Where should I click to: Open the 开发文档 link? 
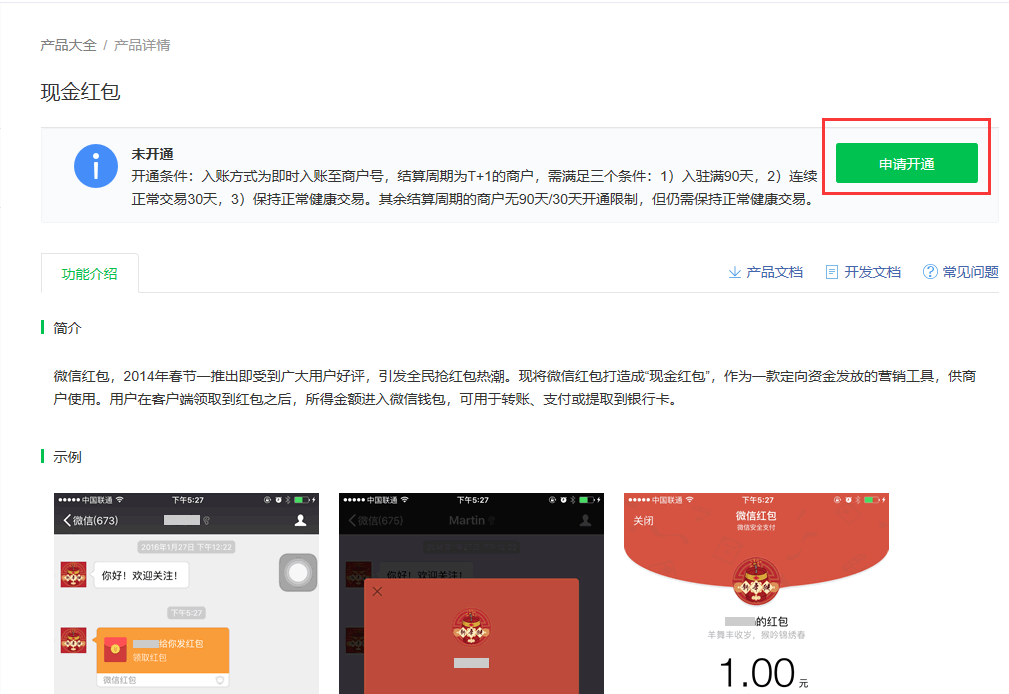(872, 272)
